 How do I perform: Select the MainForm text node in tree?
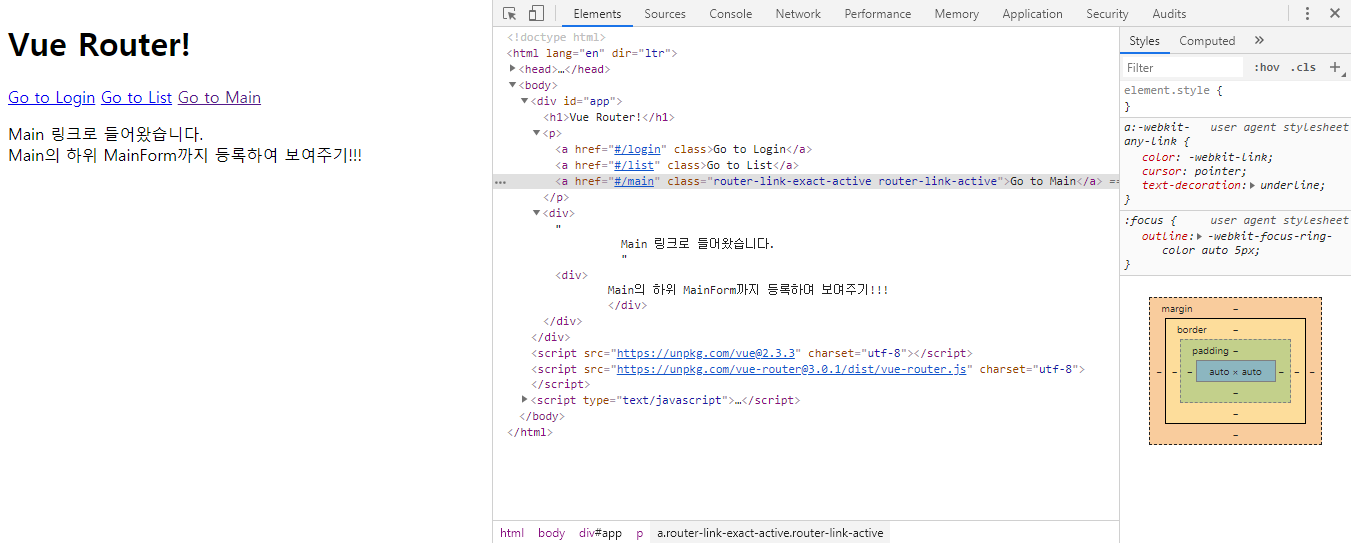[x=747, y=290]
